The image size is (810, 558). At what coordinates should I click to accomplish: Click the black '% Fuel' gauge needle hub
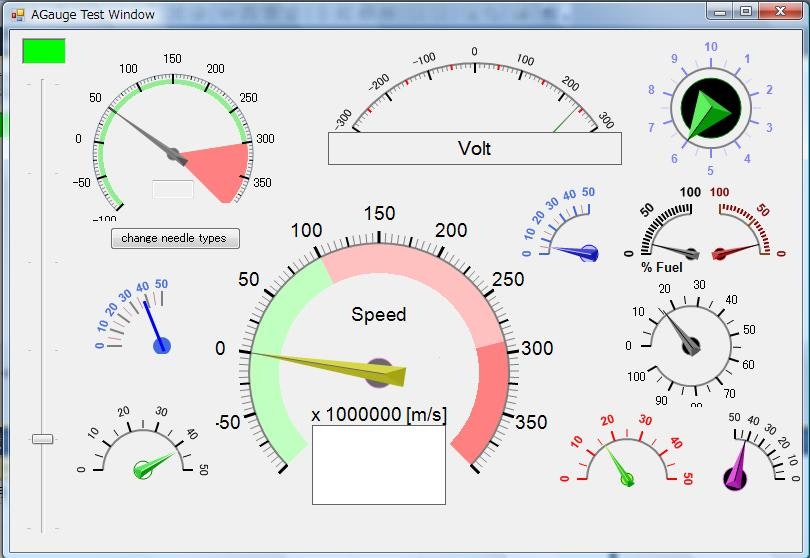[692, 254]
